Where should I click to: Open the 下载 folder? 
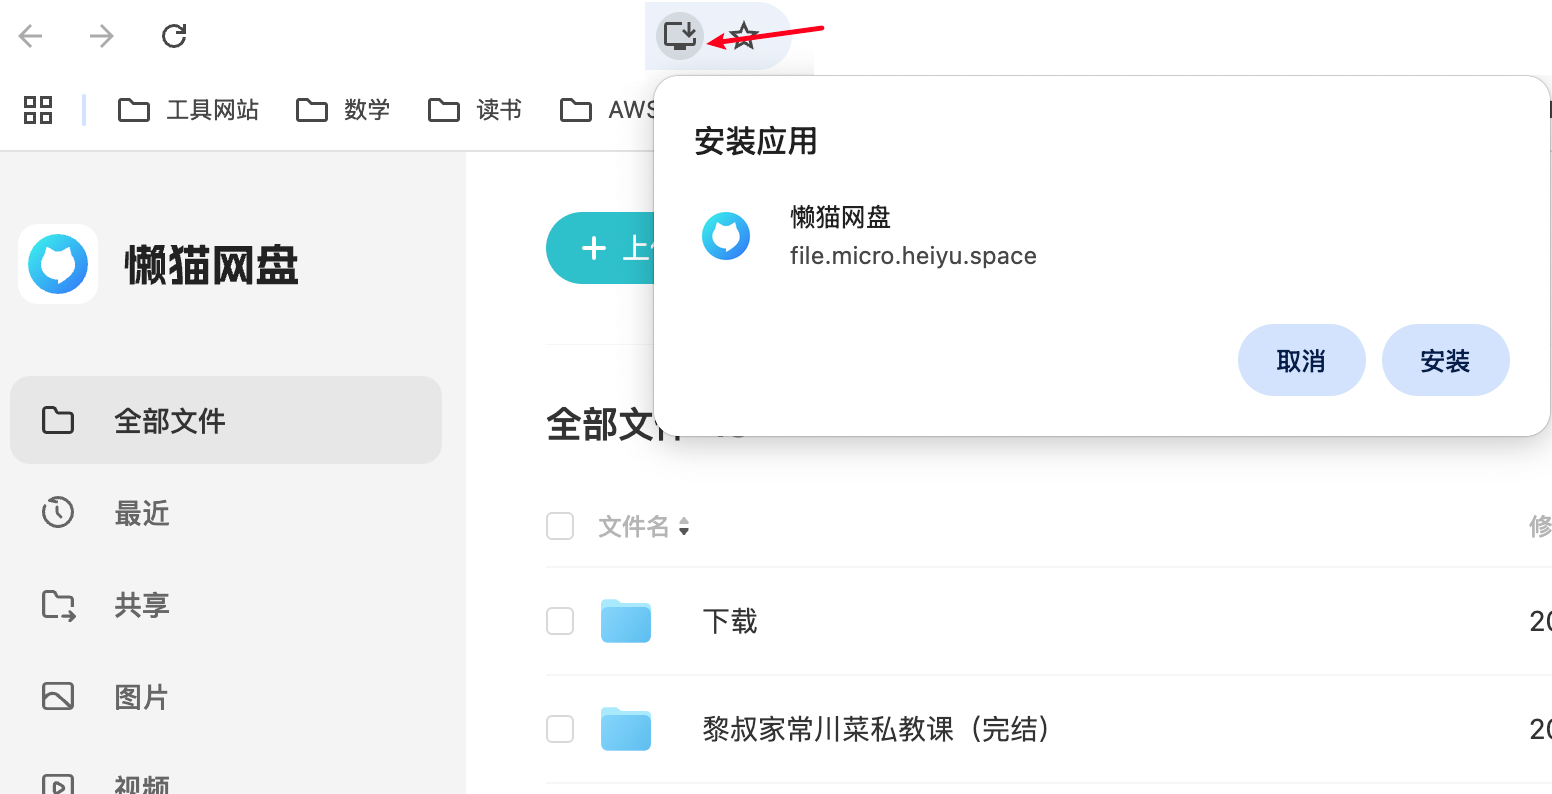pyautogui.click(x=729, y=620)
